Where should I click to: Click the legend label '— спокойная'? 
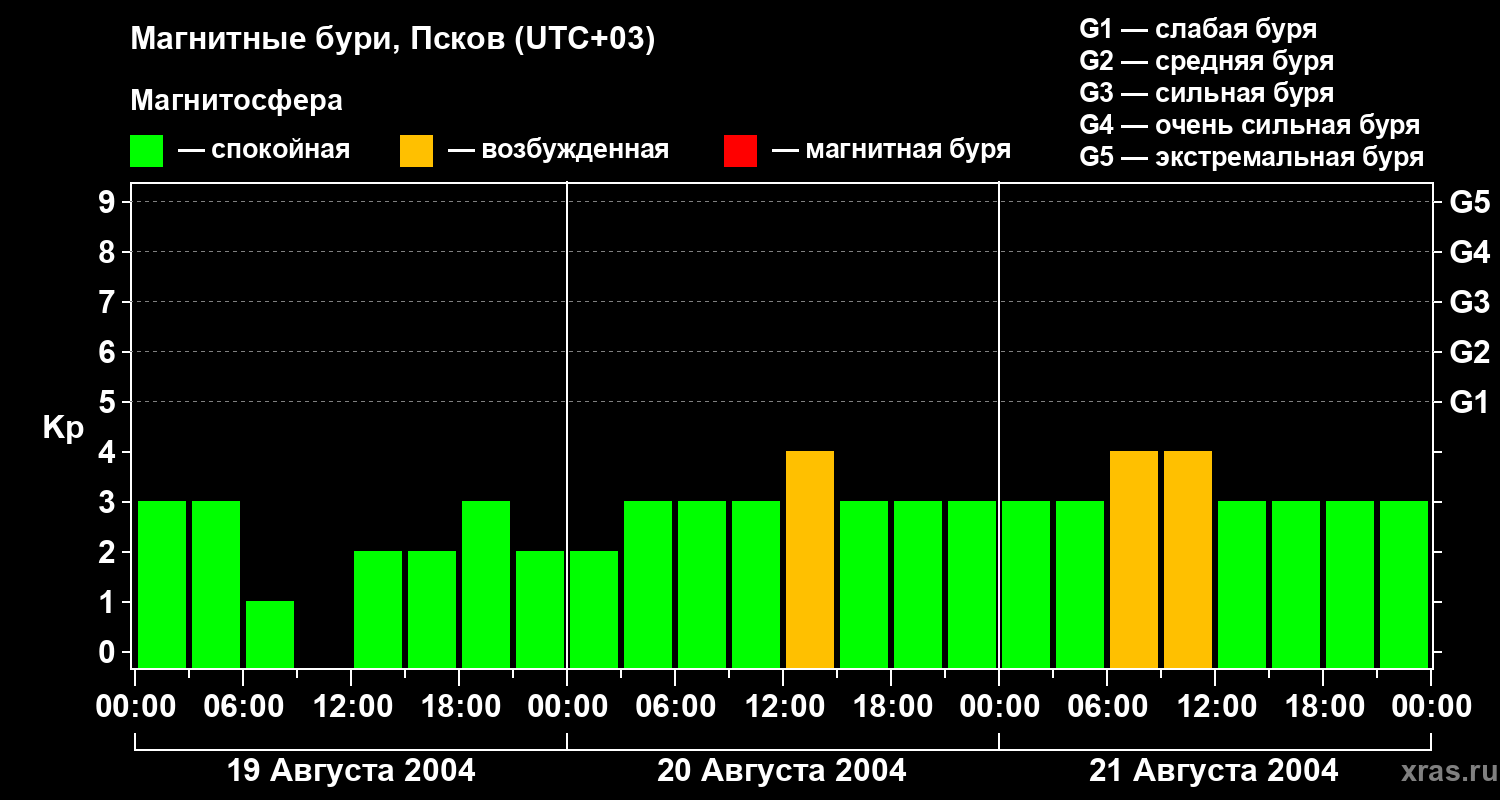click(264, 151)
